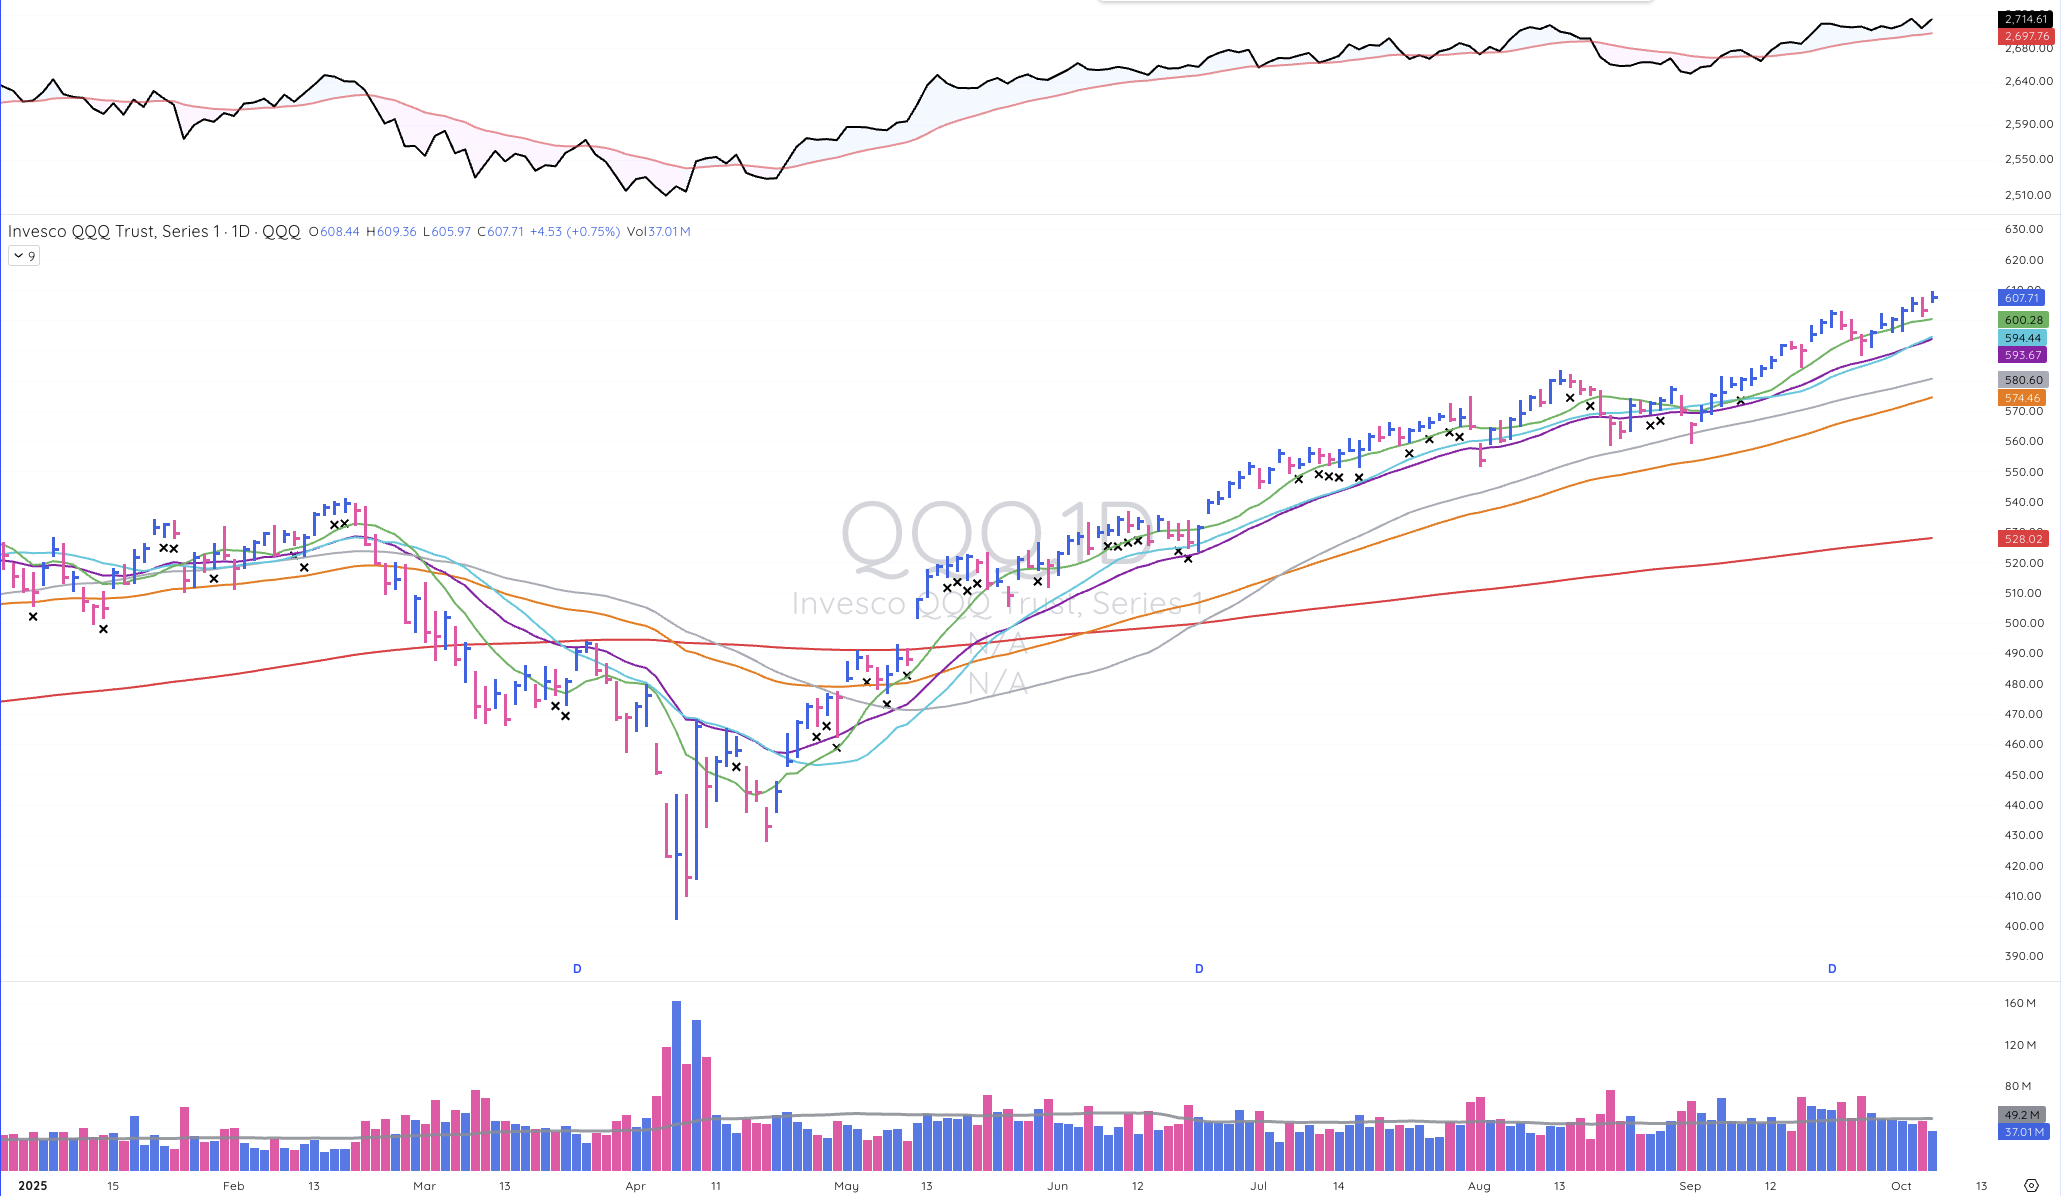2061x1196 pixels.
Task: Click the dividend D marker near mid-June
Action: pos(1199,968)
